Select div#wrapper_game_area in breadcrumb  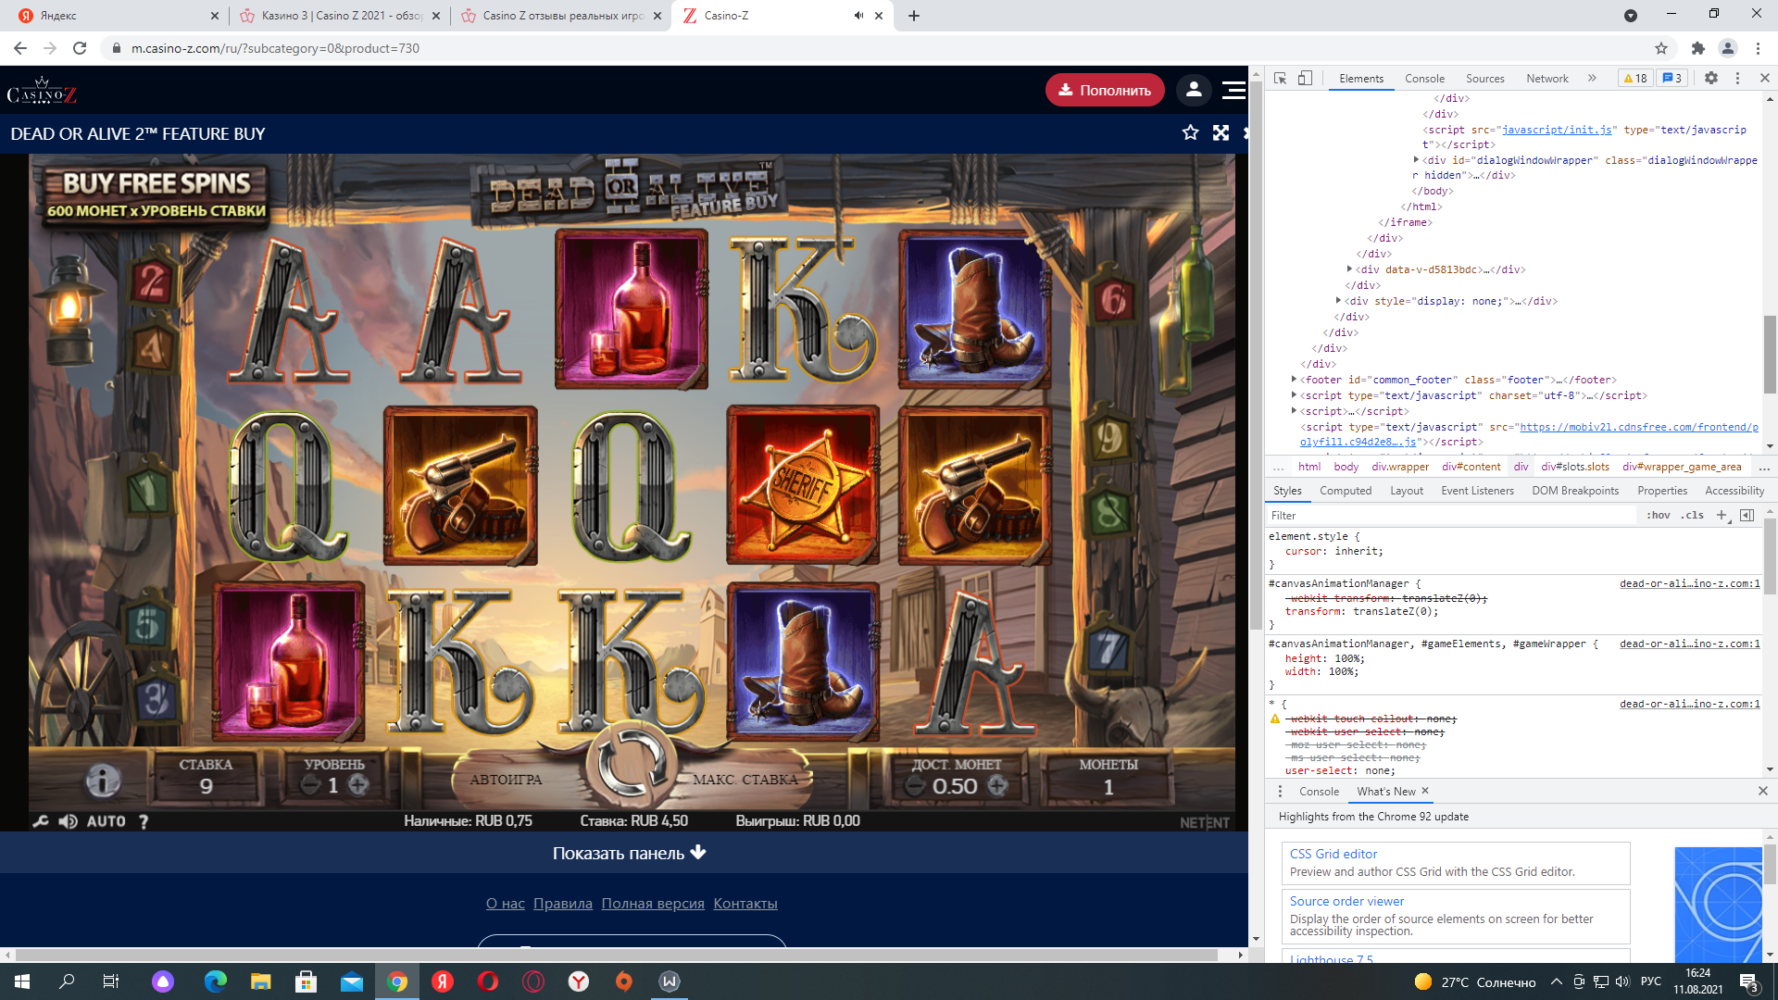1682,467
